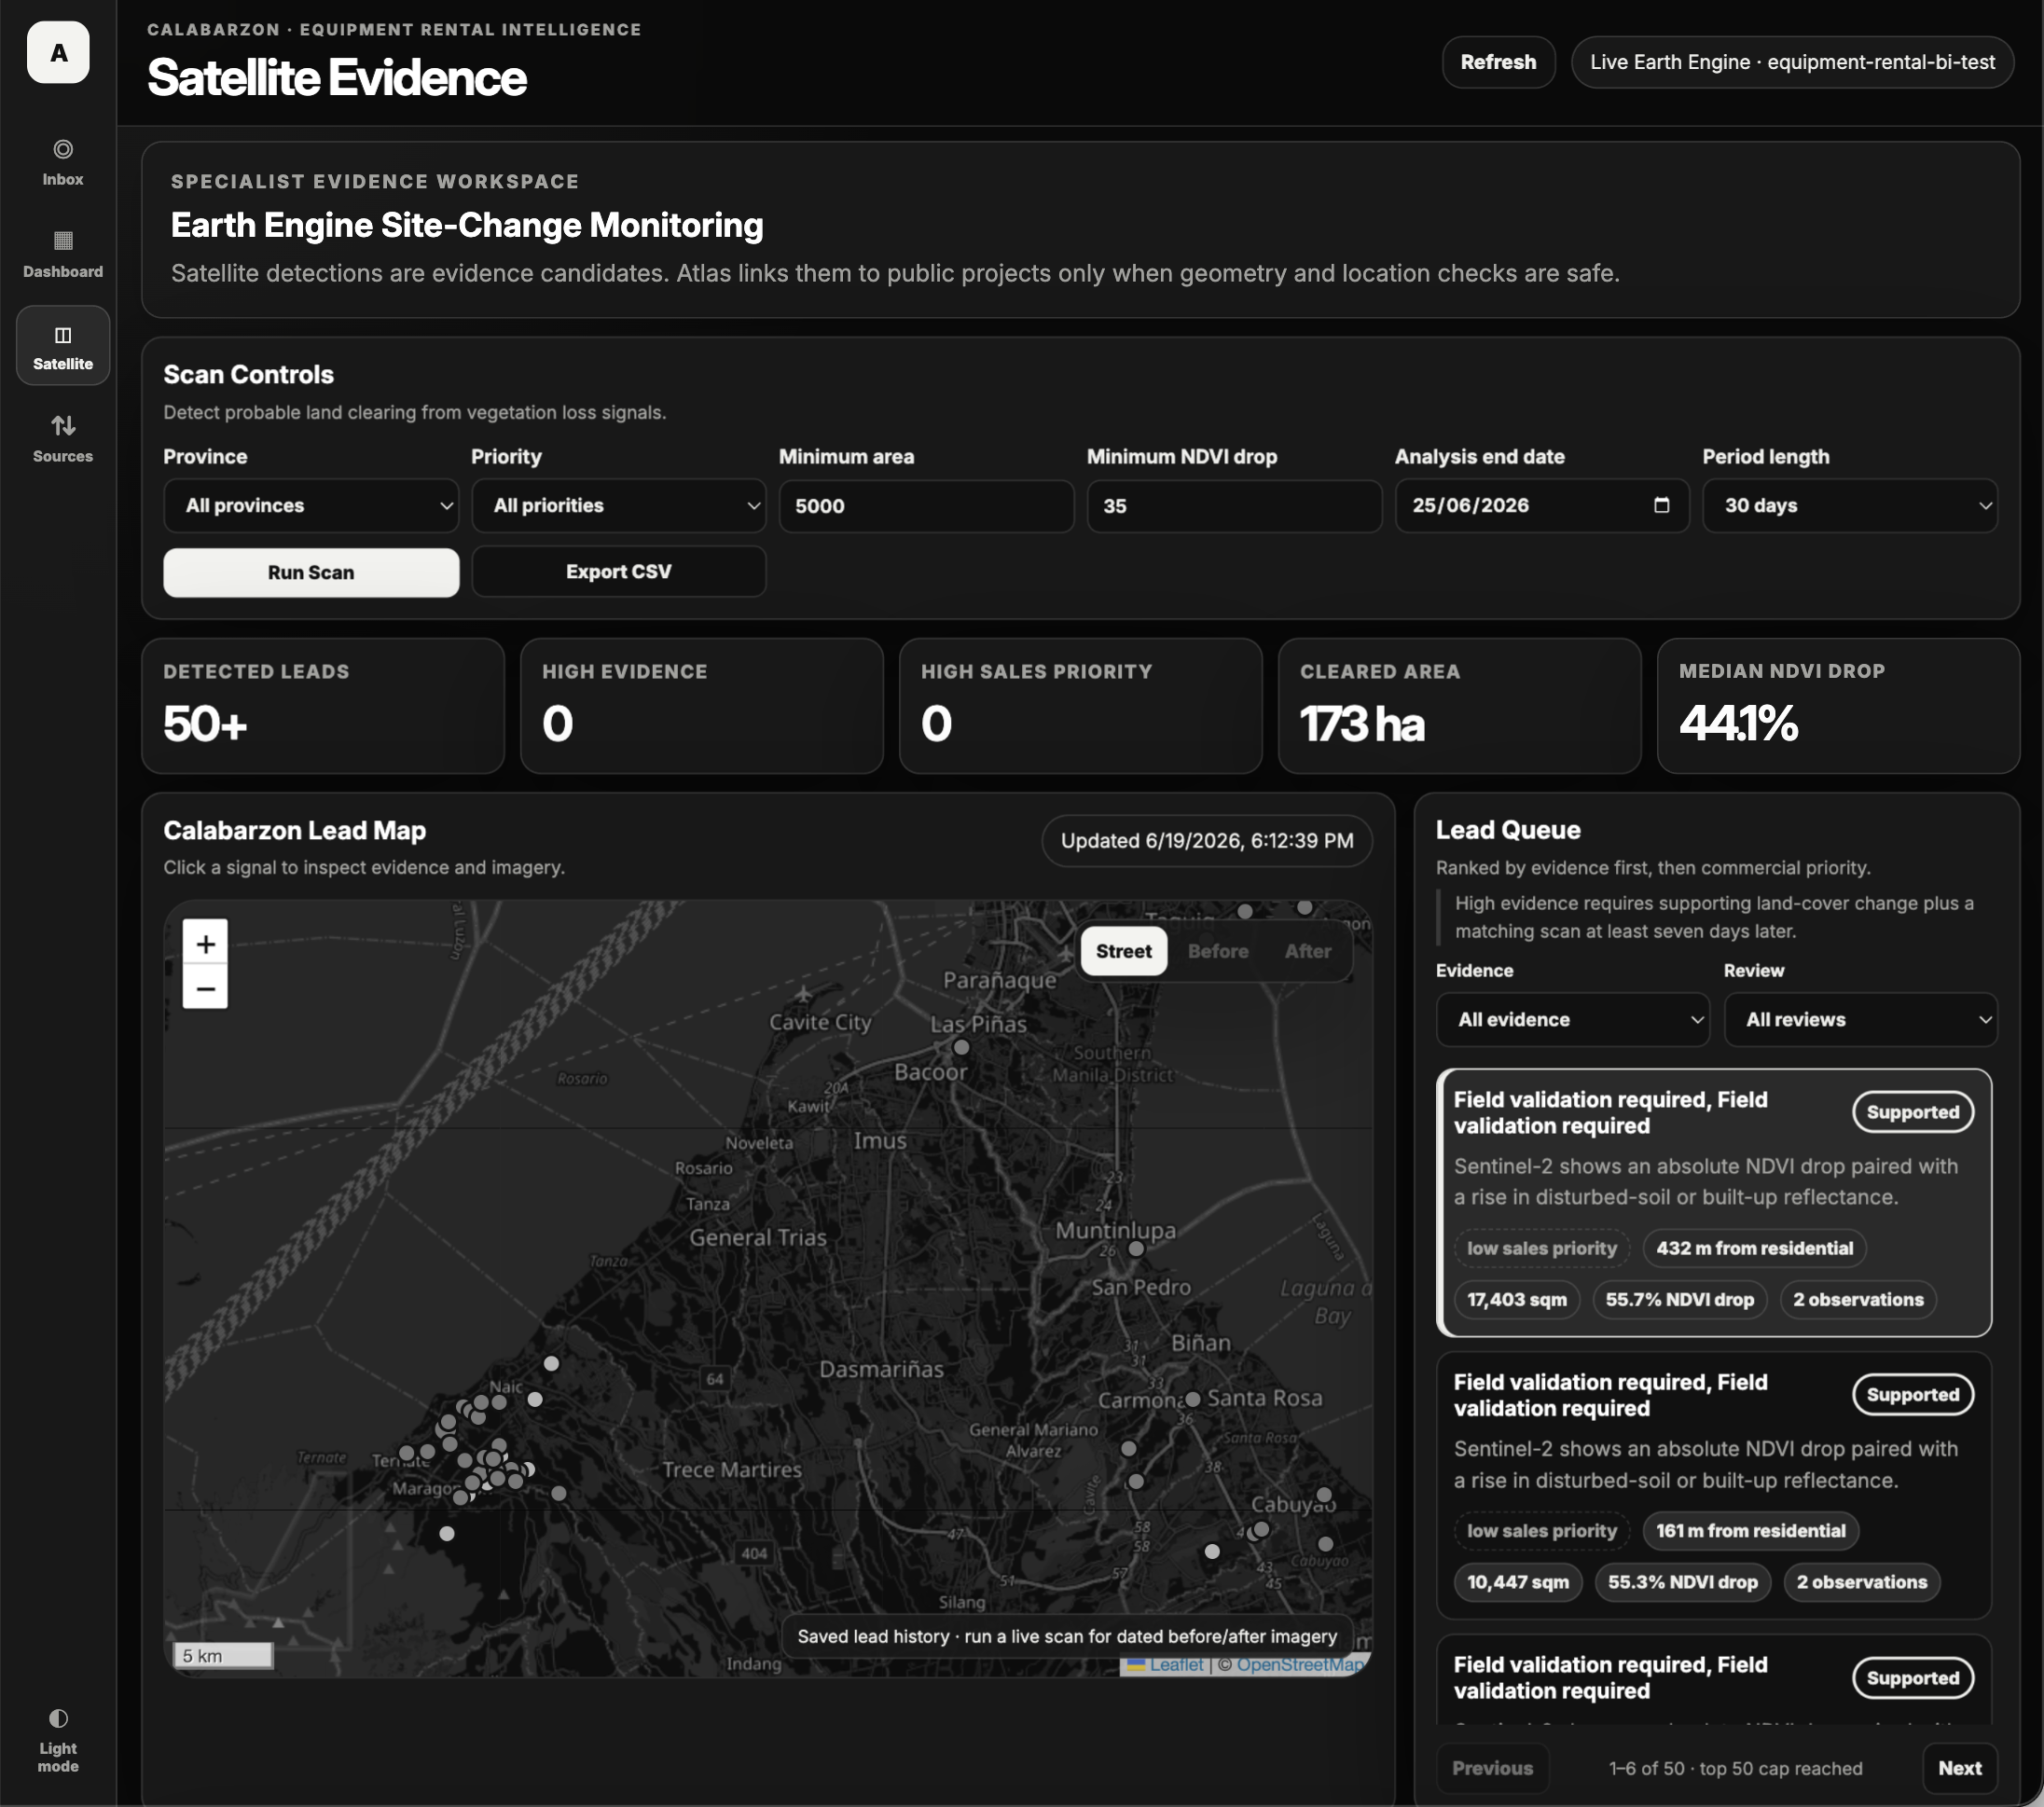Click the High Sales Priority stat card
The height and width of the screenshot is (1807, 2044).
coord(1081,706)
